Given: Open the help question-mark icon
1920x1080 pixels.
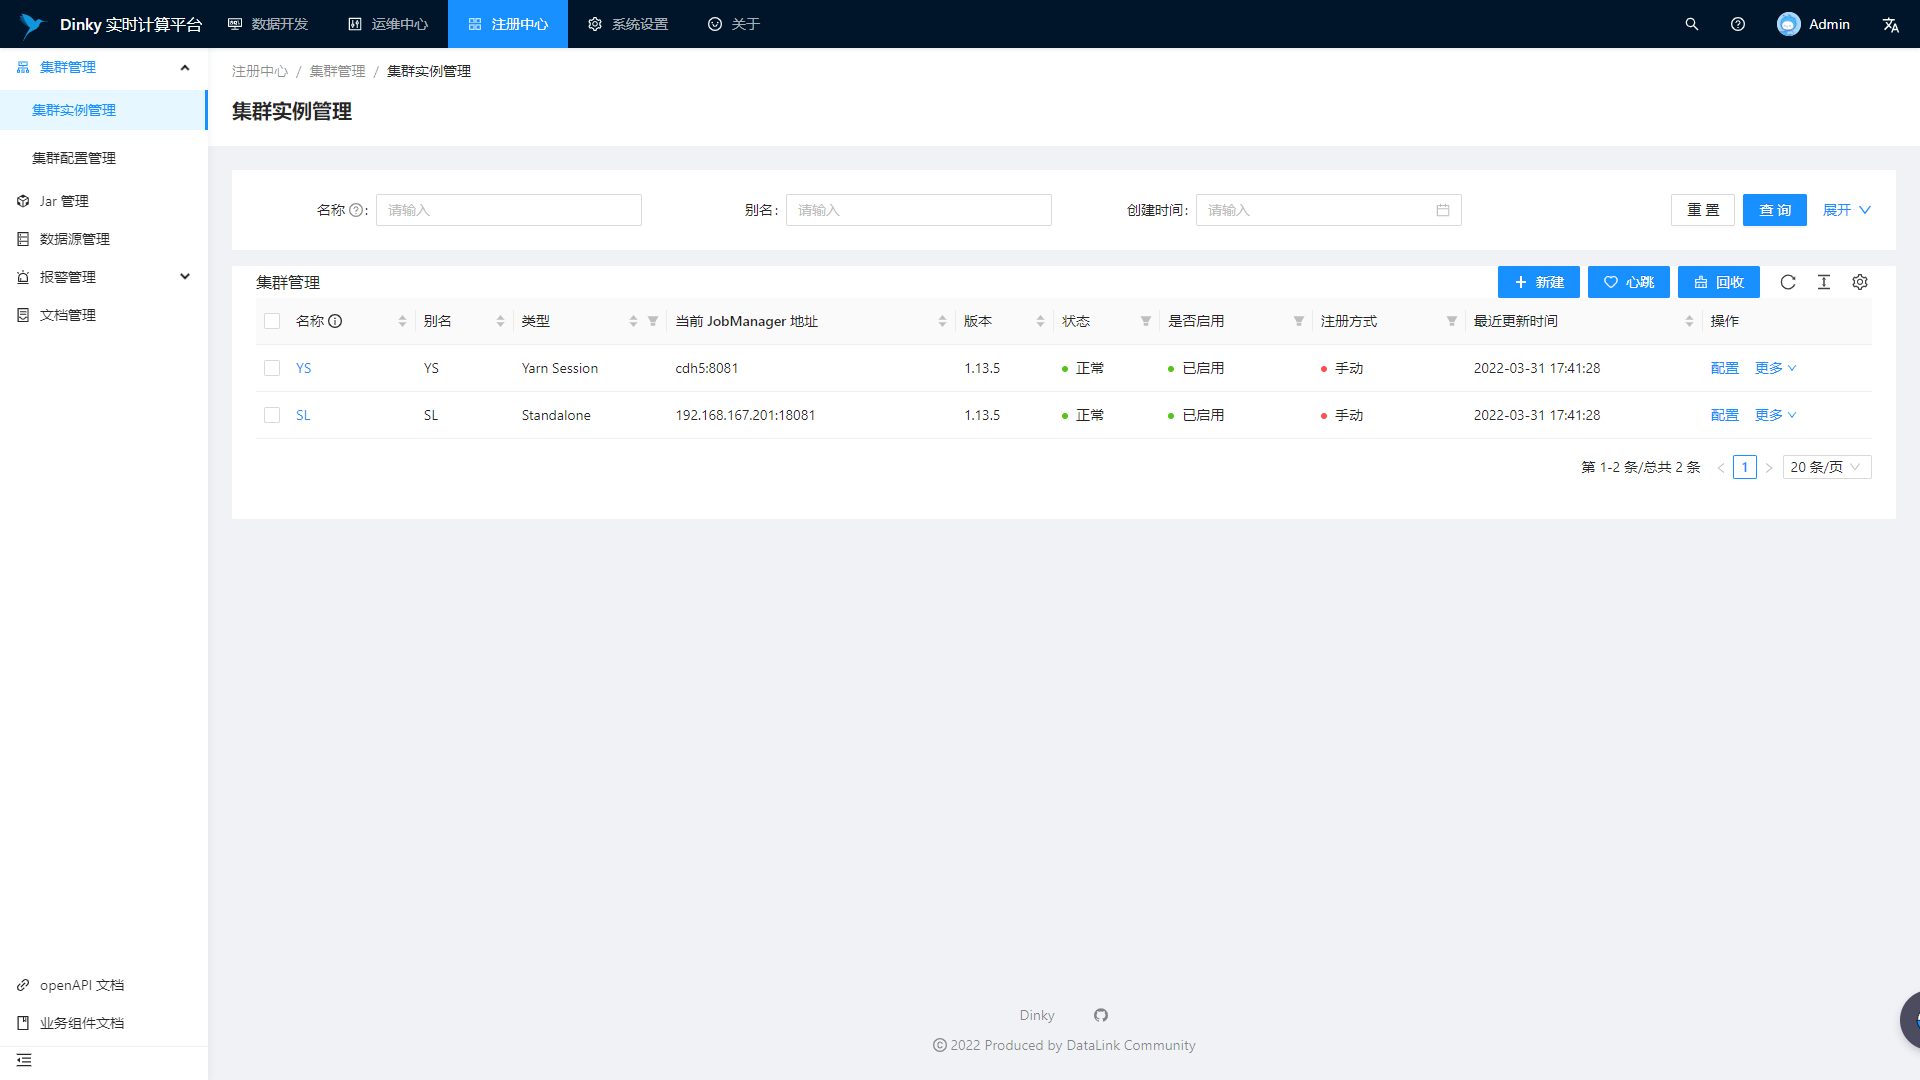Looking at the screenshot, I should coord(1738,24).
